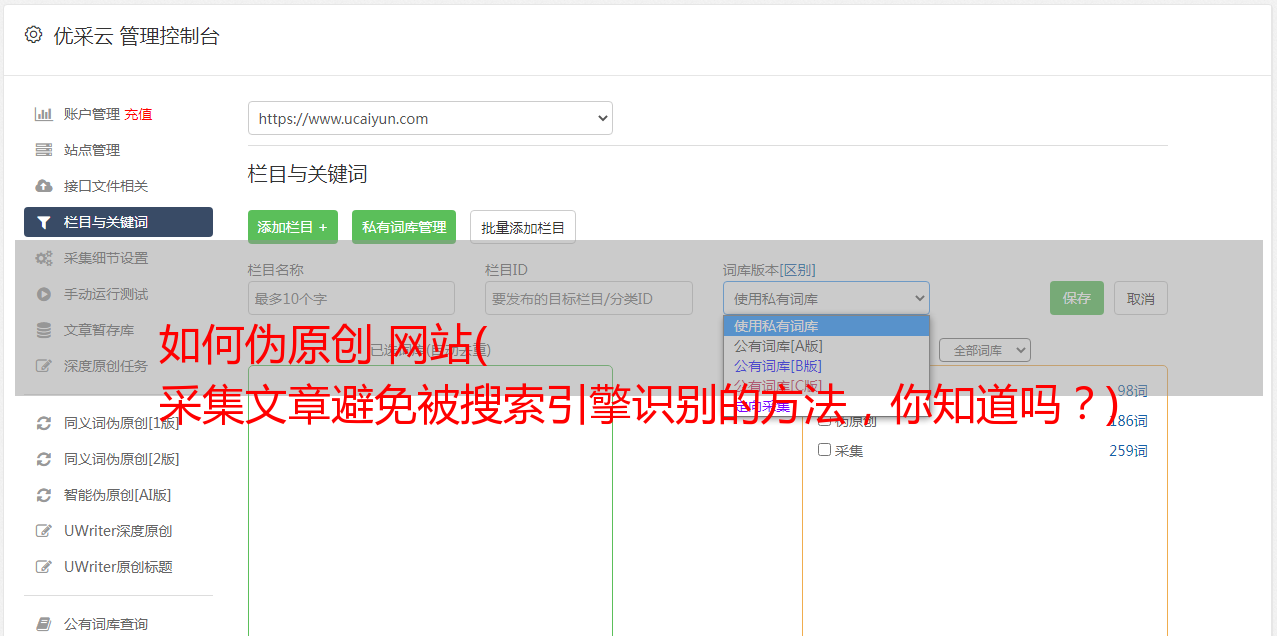Click the refresh icon for 智能伪原创[AI版]

coord(44,495)
